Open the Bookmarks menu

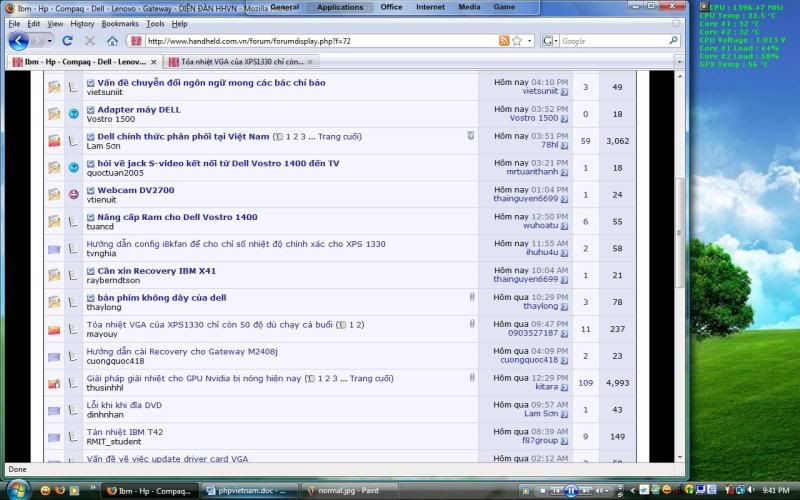(120, 23)
